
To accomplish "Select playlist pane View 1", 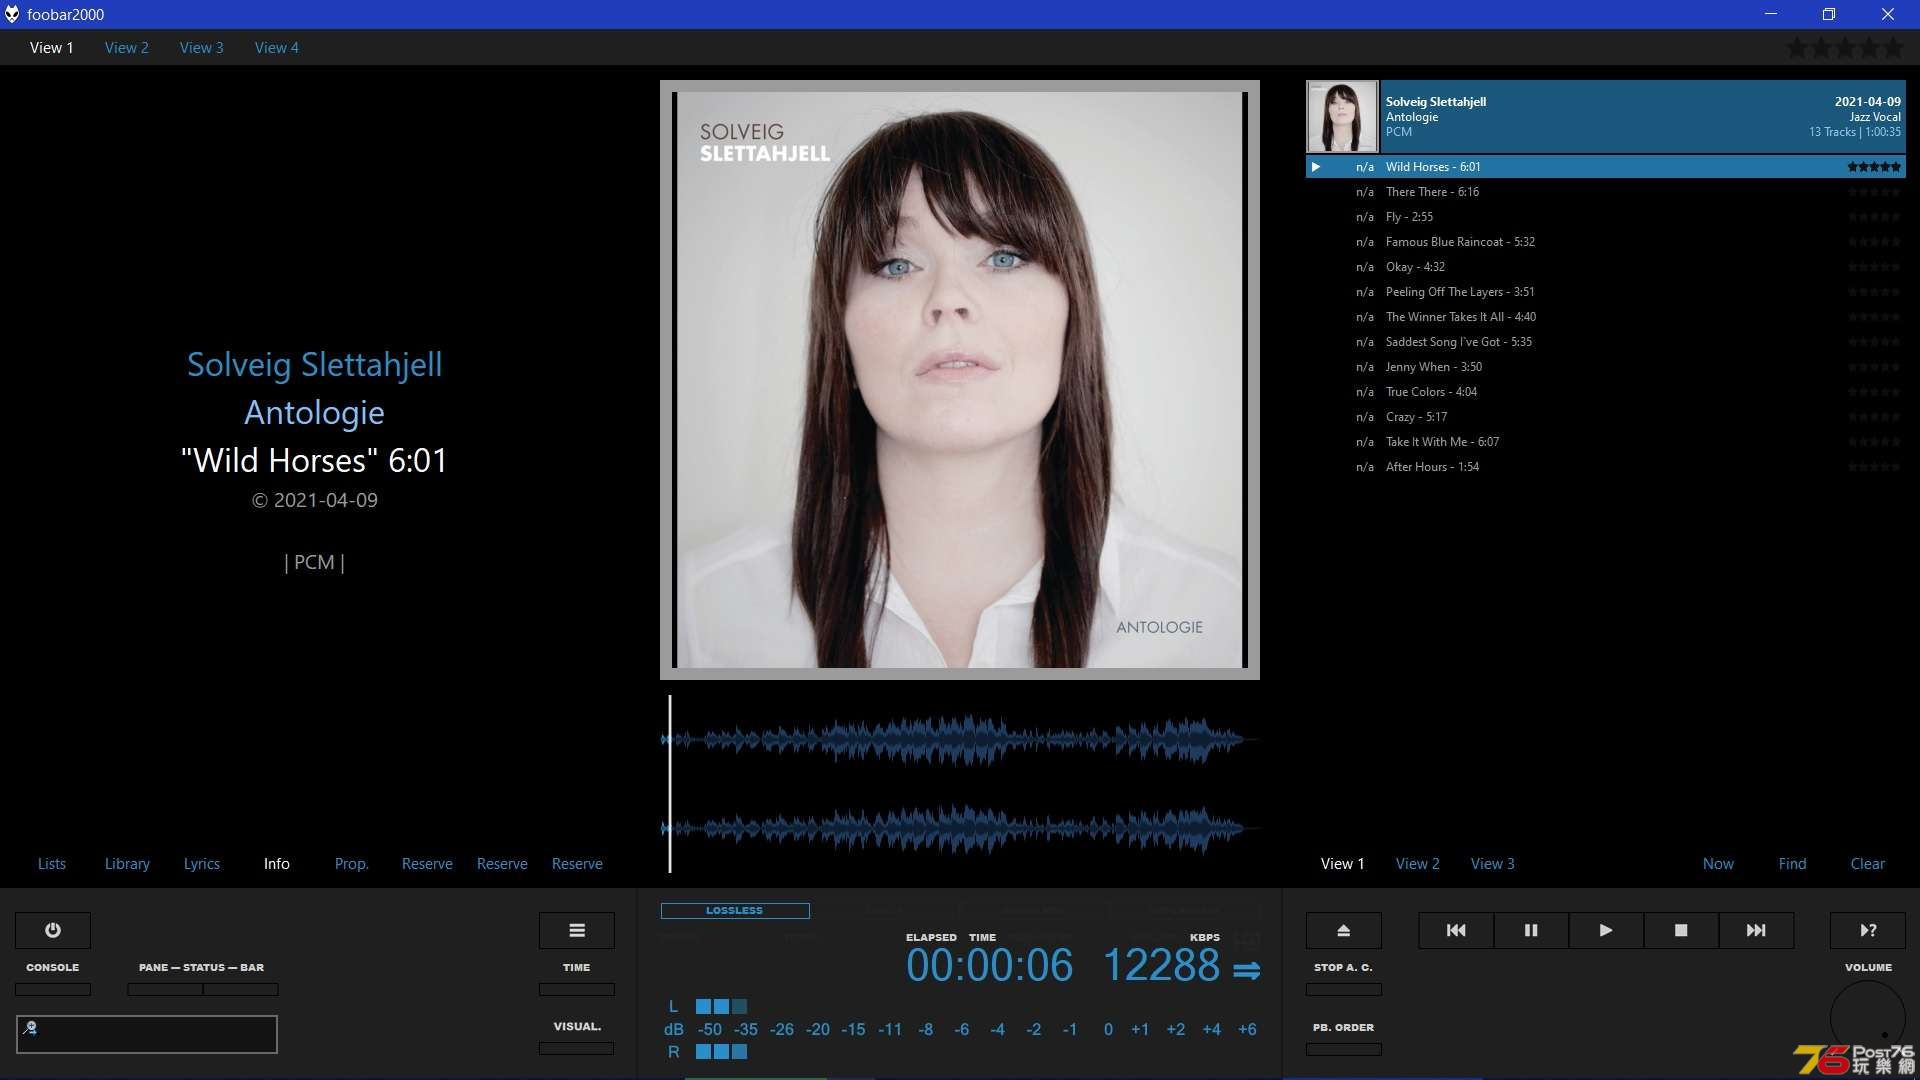I will 1343,863.
